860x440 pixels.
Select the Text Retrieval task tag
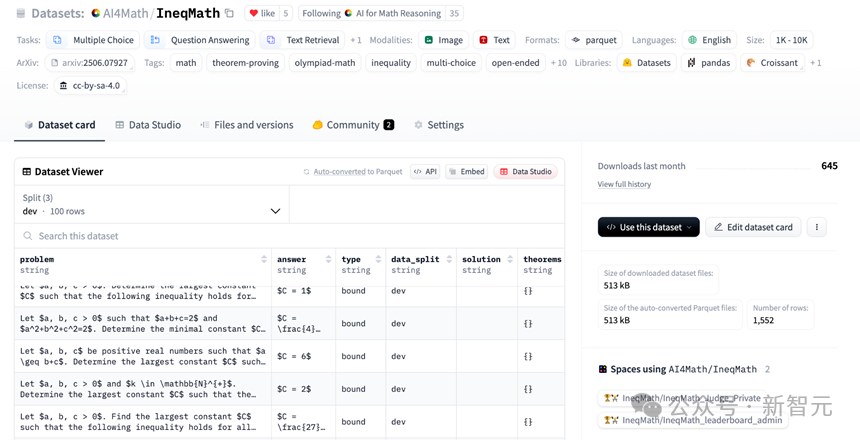302,40
